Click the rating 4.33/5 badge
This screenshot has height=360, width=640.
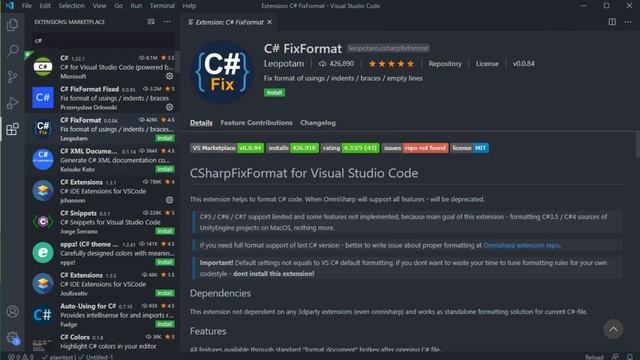pos(350,148)
